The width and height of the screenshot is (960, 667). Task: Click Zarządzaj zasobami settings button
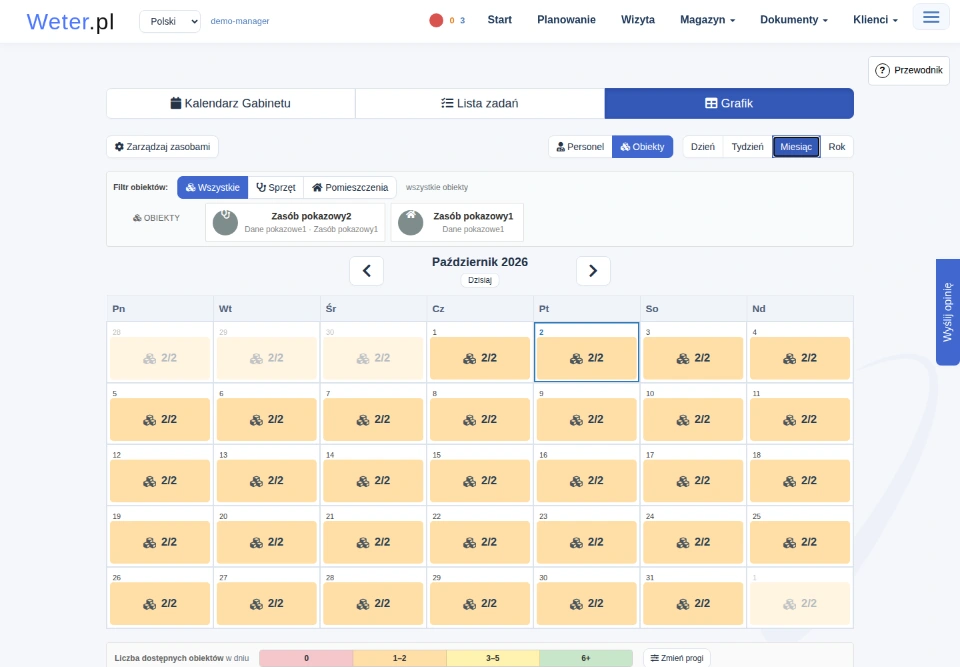[162, 146]
